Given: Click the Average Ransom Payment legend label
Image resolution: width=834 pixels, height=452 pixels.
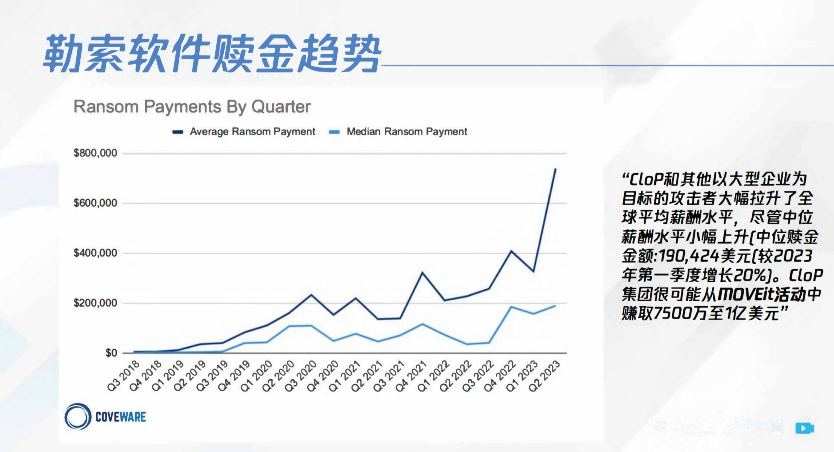Looking at the screenshot, I should (252, 132).
